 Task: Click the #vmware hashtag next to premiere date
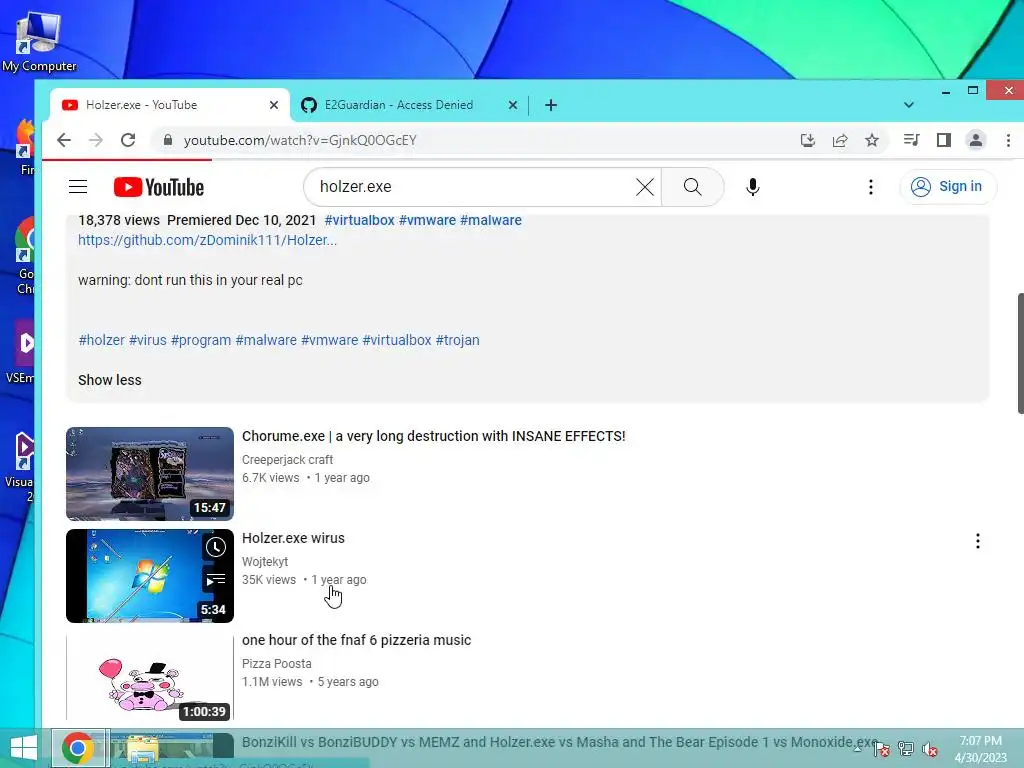coord(427,220)
